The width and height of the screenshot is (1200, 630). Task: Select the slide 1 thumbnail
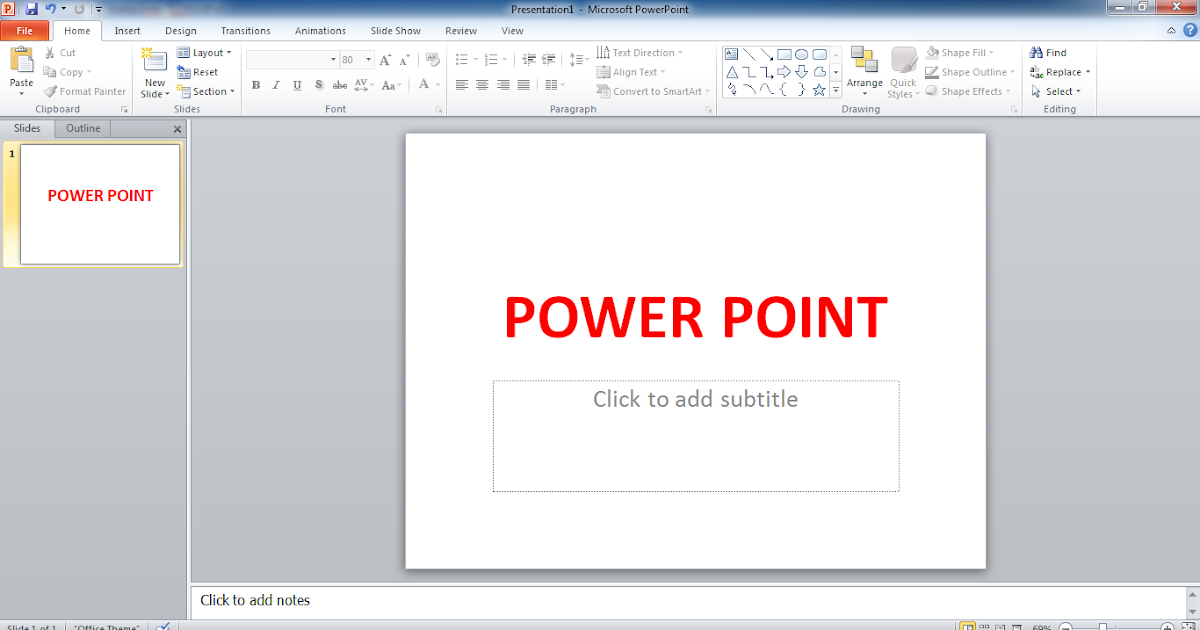pos(100,204)
